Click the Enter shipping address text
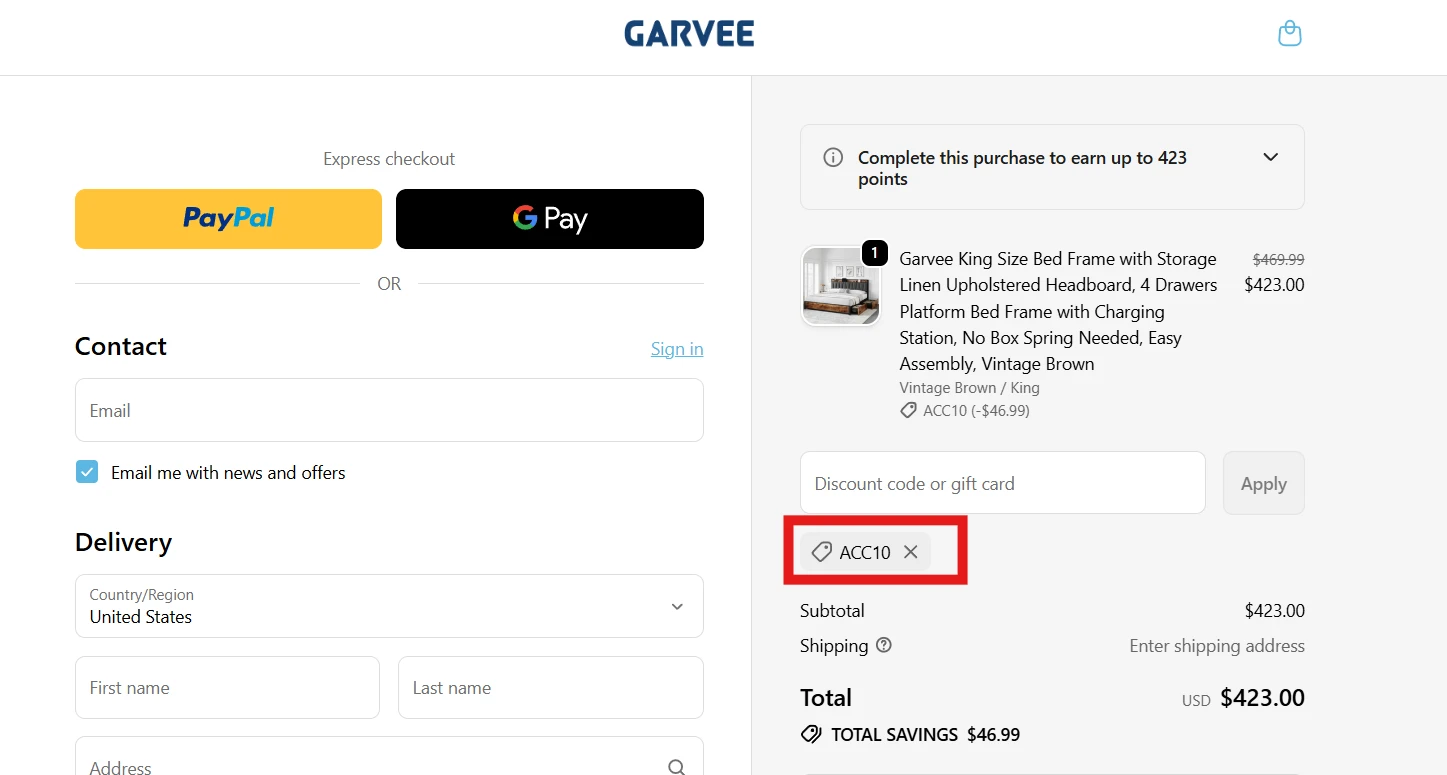 point(1217,646)
